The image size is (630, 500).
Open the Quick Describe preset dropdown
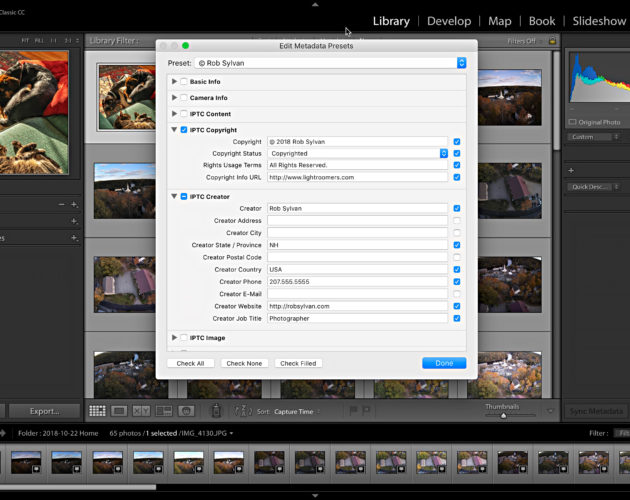pyautogui.click(x=593, y=187)
